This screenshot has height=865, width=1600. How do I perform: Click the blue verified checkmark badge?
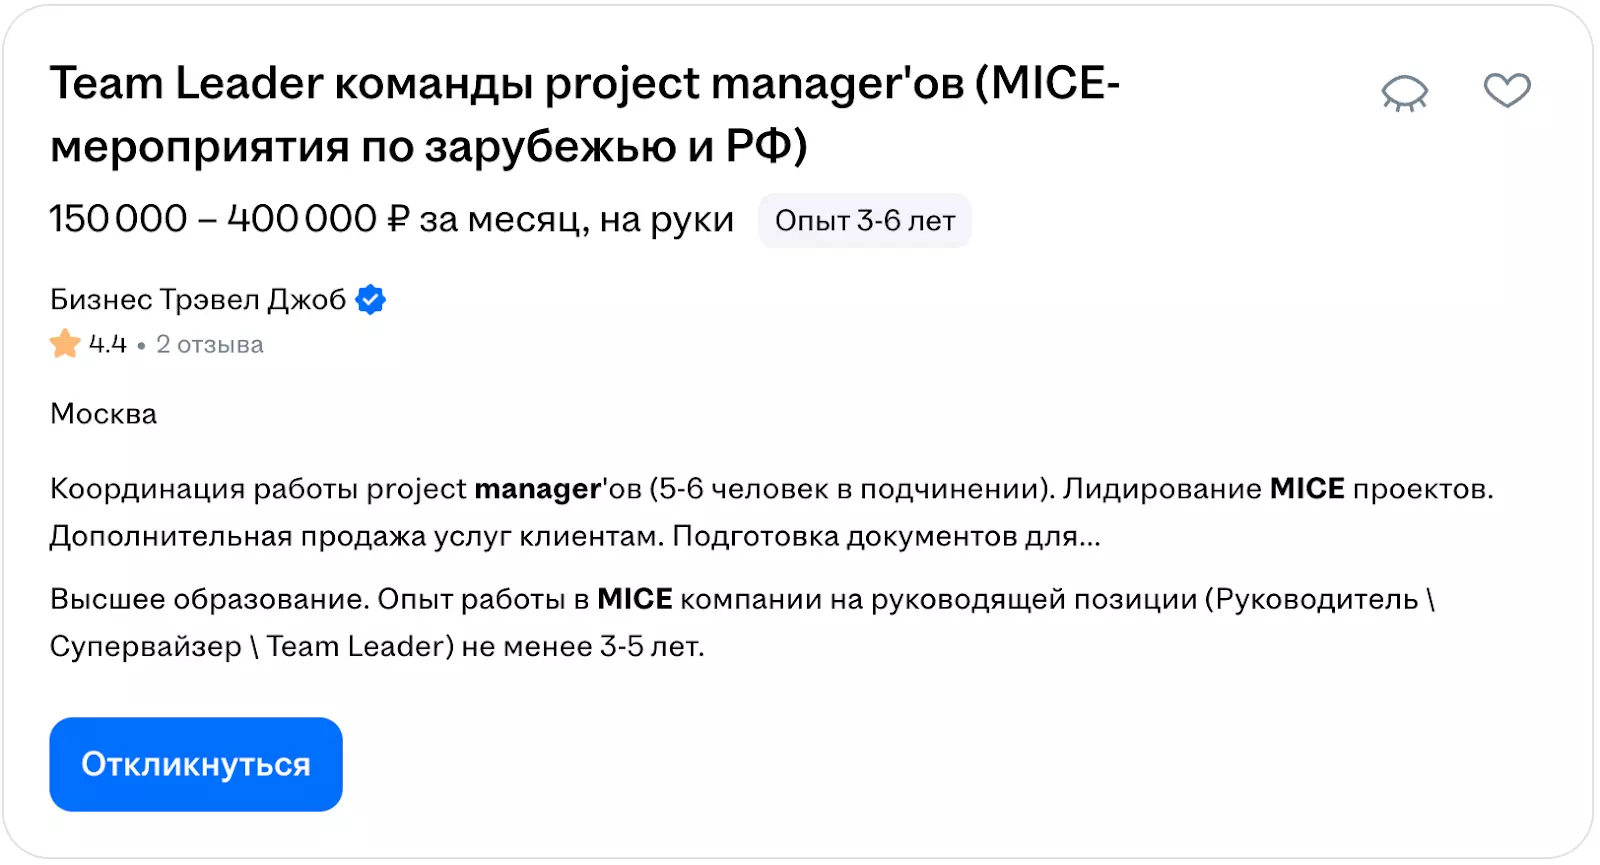tap(371, 299)
